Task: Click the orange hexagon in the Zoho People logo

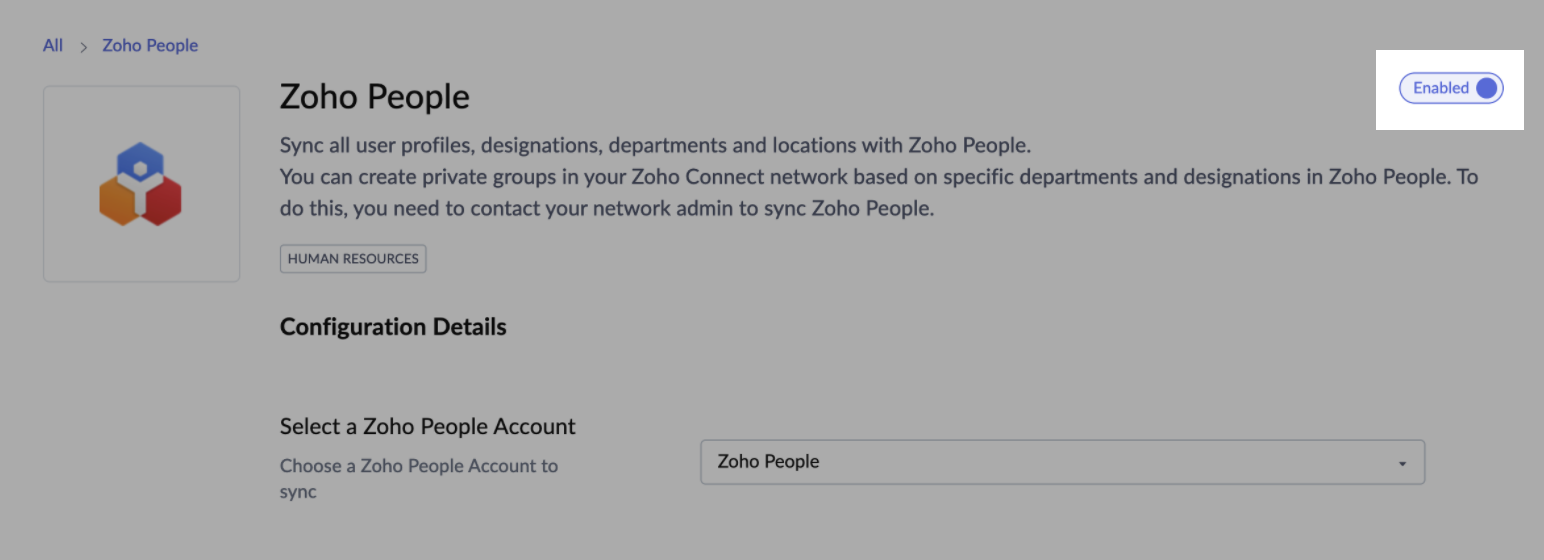Action: [117, 202]
